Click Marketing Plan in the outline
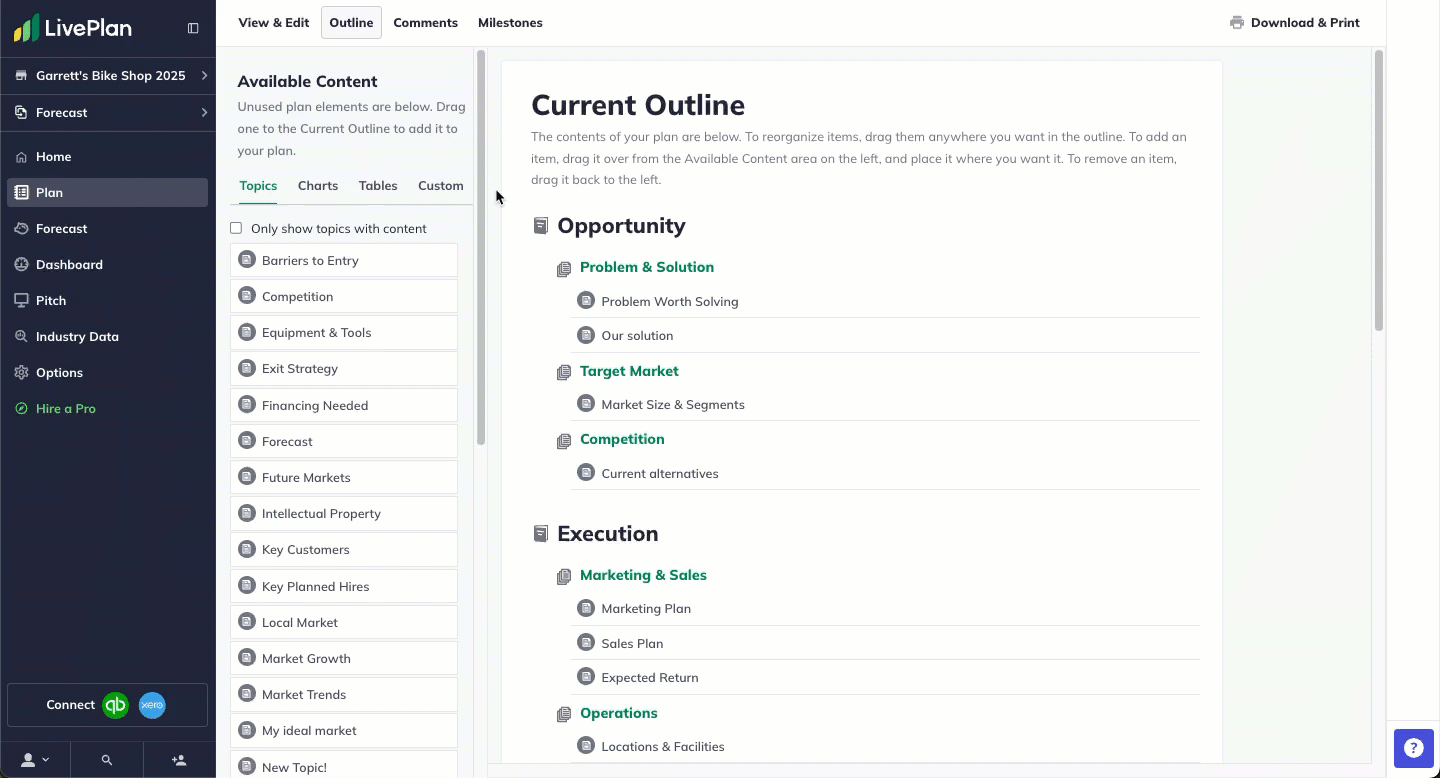The image size is (1440, 778). click(x=646, y=609)
